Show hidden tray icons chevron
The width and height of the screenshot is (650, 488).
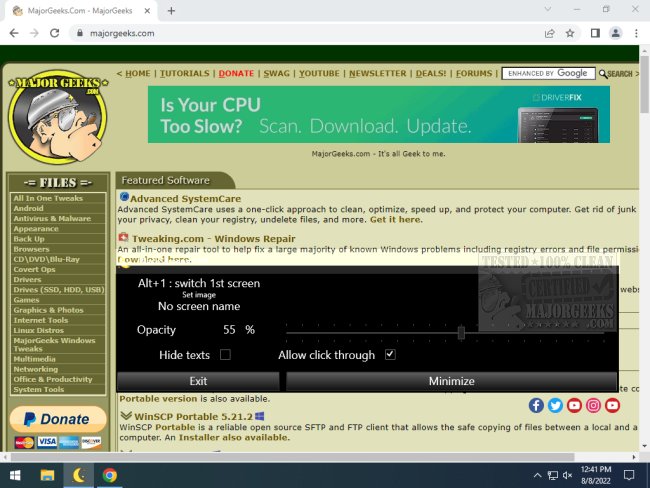click(537, 475)
